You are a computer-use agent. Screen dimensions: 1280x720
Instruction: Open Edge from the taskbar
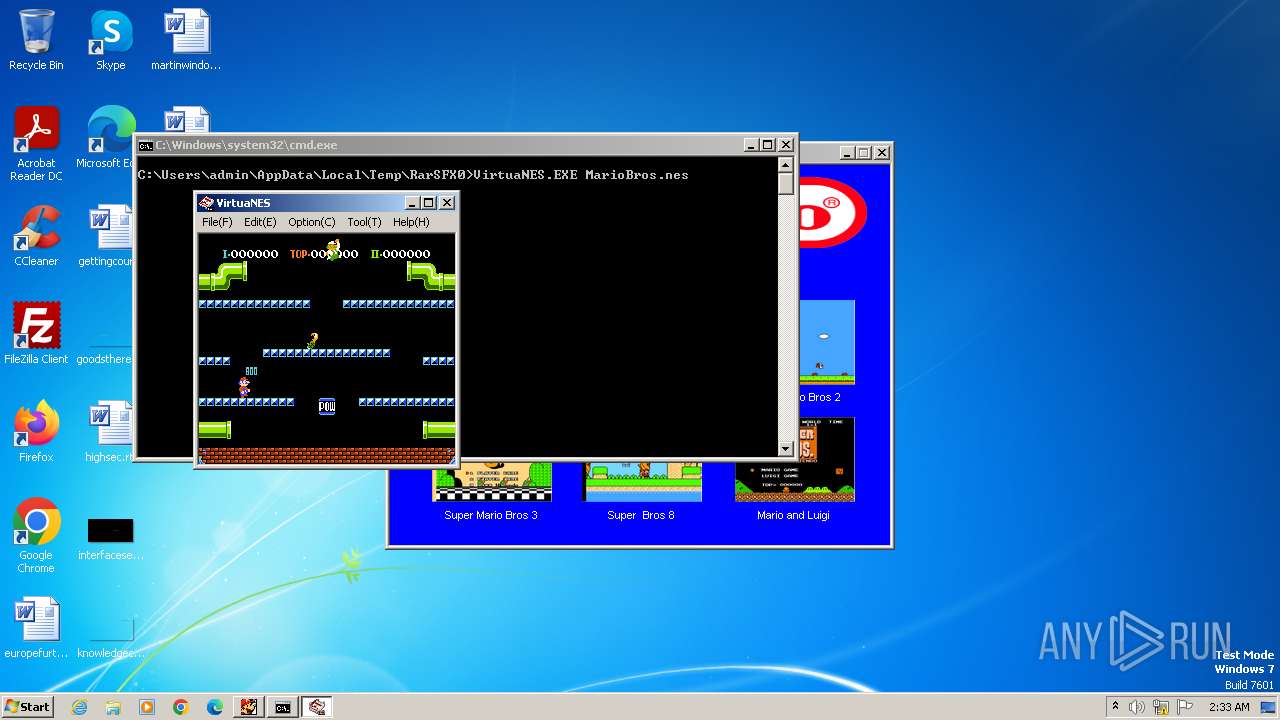tap(215, 707)
